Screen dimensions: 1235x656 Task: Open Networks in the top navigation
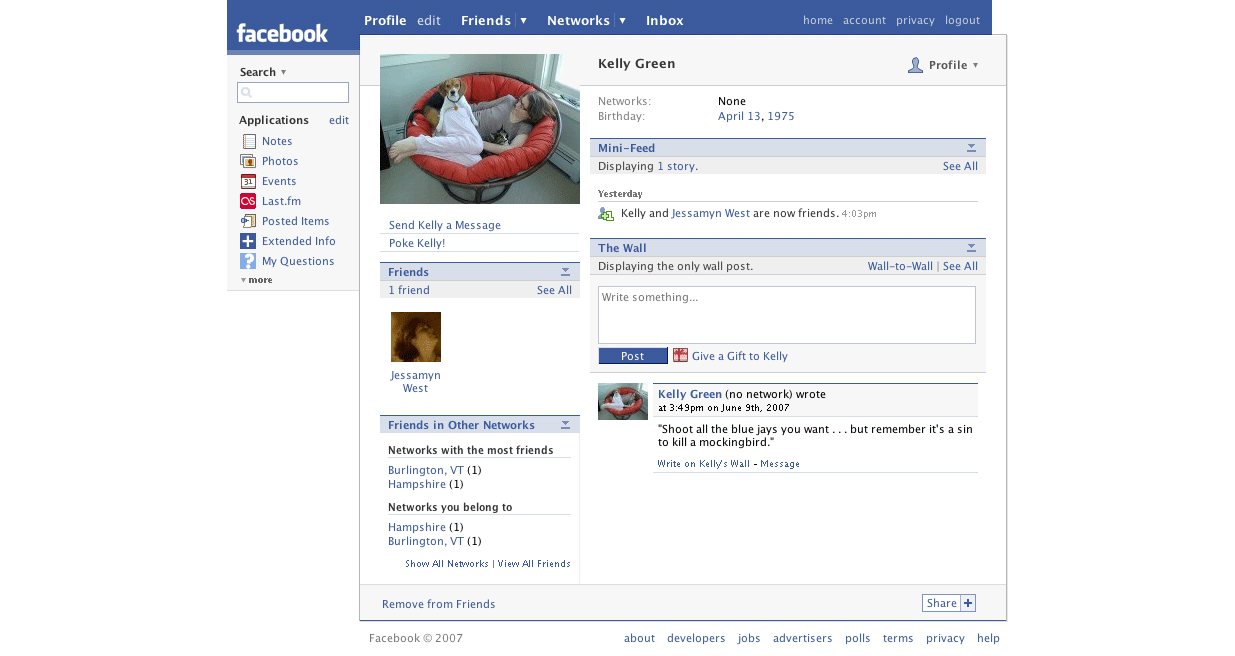pyautogui.click(x=578, y=20)
